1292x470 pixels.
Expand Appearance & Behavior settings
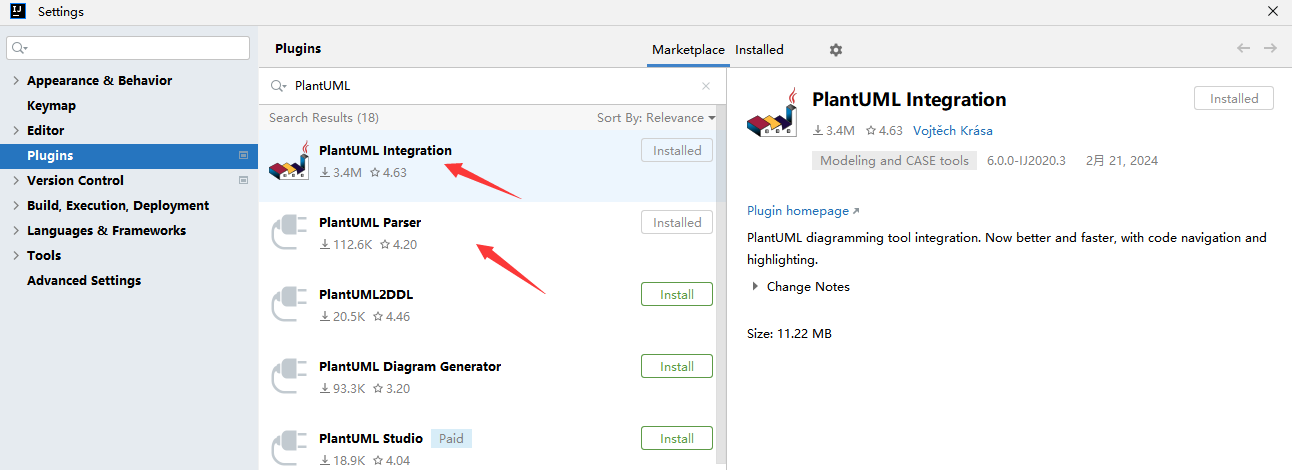coord(15,80)
